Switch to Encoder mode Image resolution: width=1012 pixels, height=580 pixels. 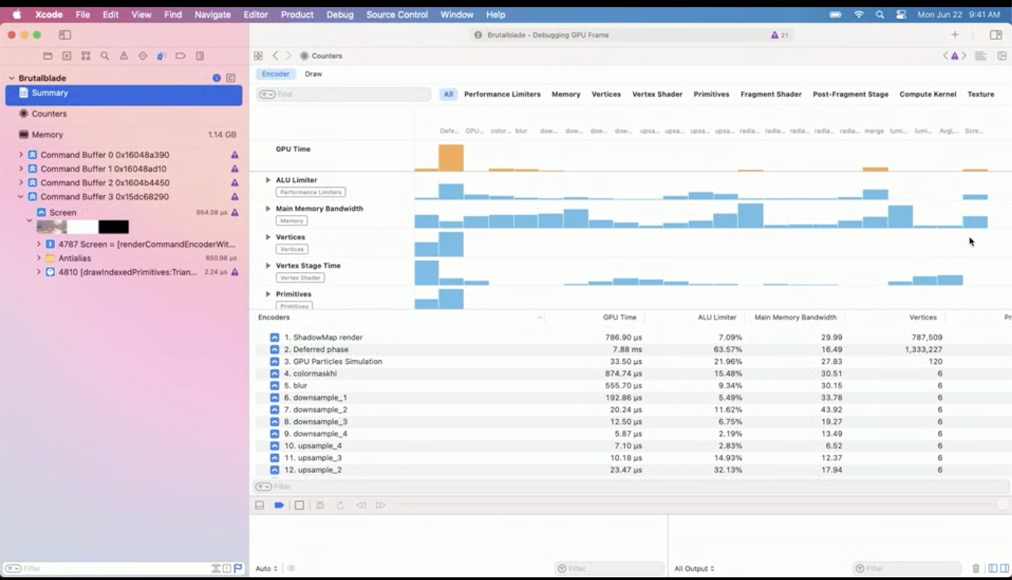click(276, 74)
